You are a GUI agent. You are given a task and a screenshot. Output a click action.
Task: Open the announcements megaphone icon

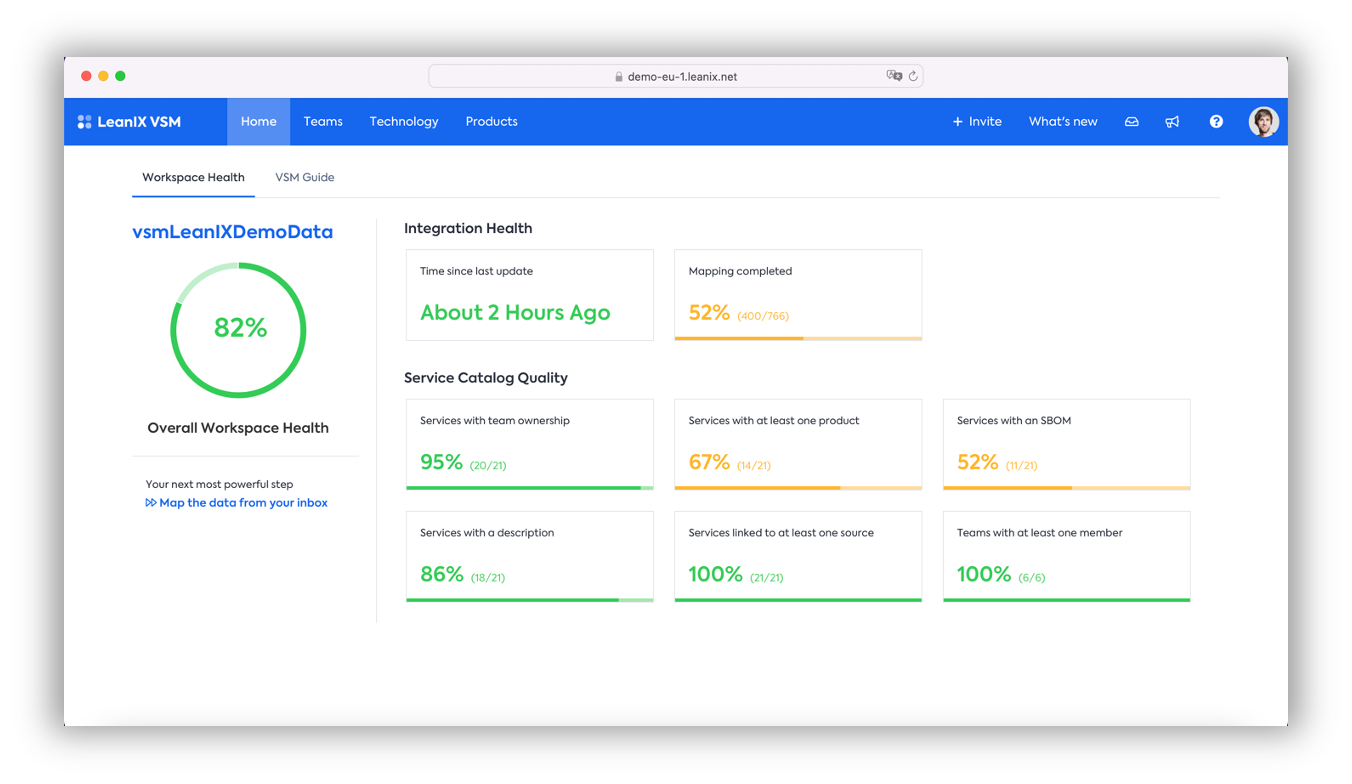[x=1172, y=122]
